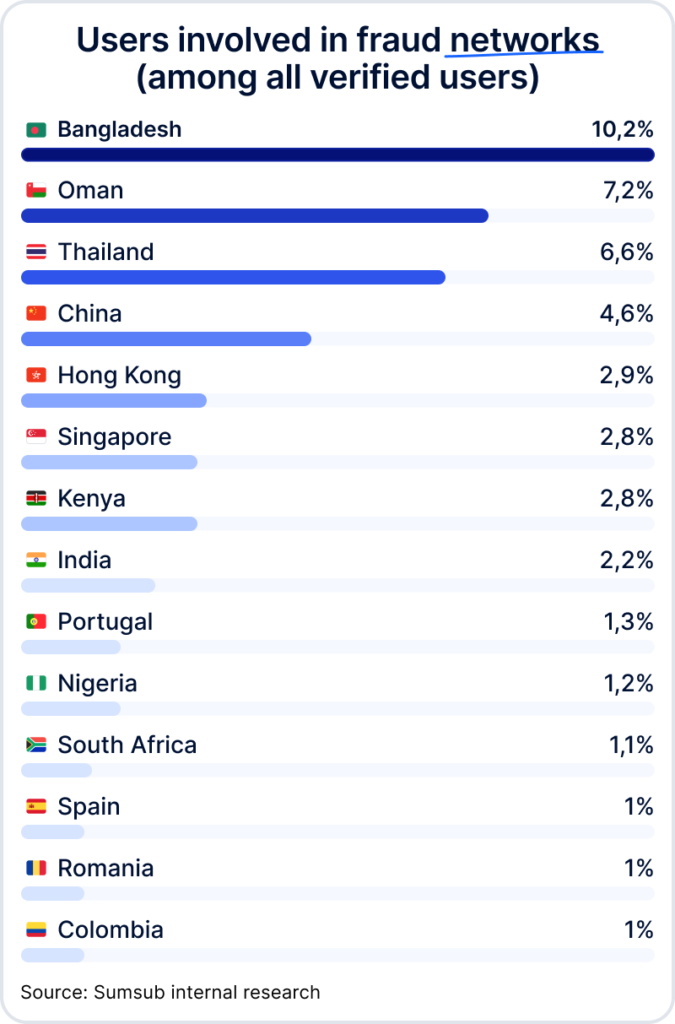Click the Bangladesh flag icon
This screenshot has width=675, height=1024.
coord(36,130)
